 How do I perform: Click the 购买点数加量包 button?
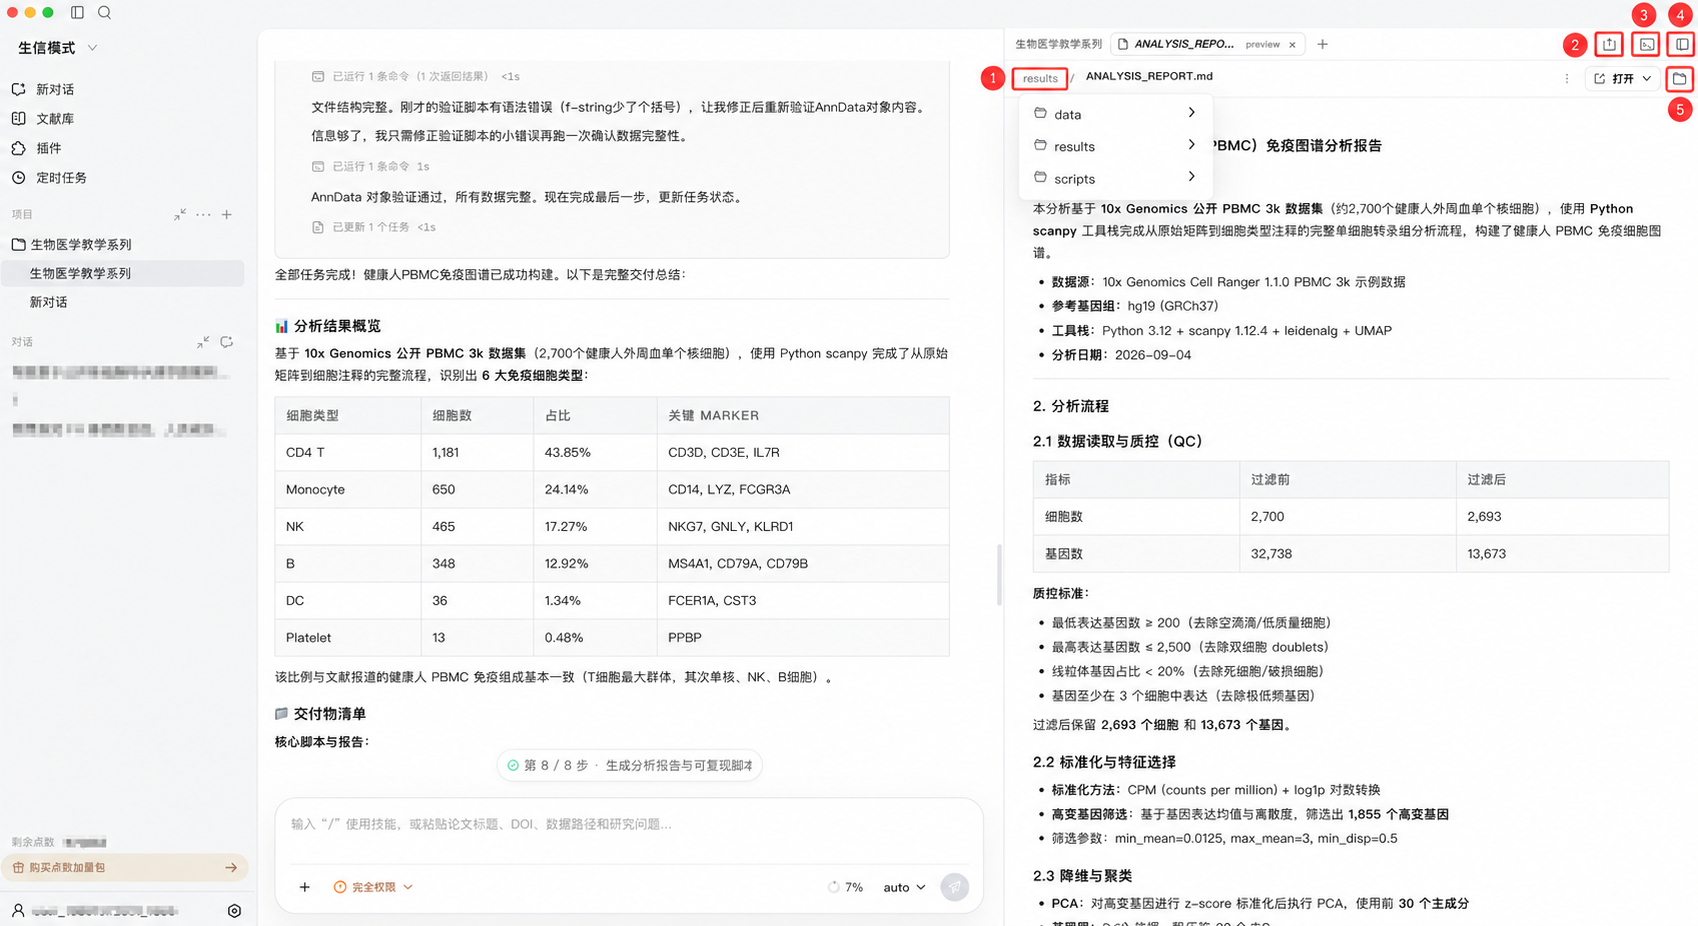[x=125, y=867]
